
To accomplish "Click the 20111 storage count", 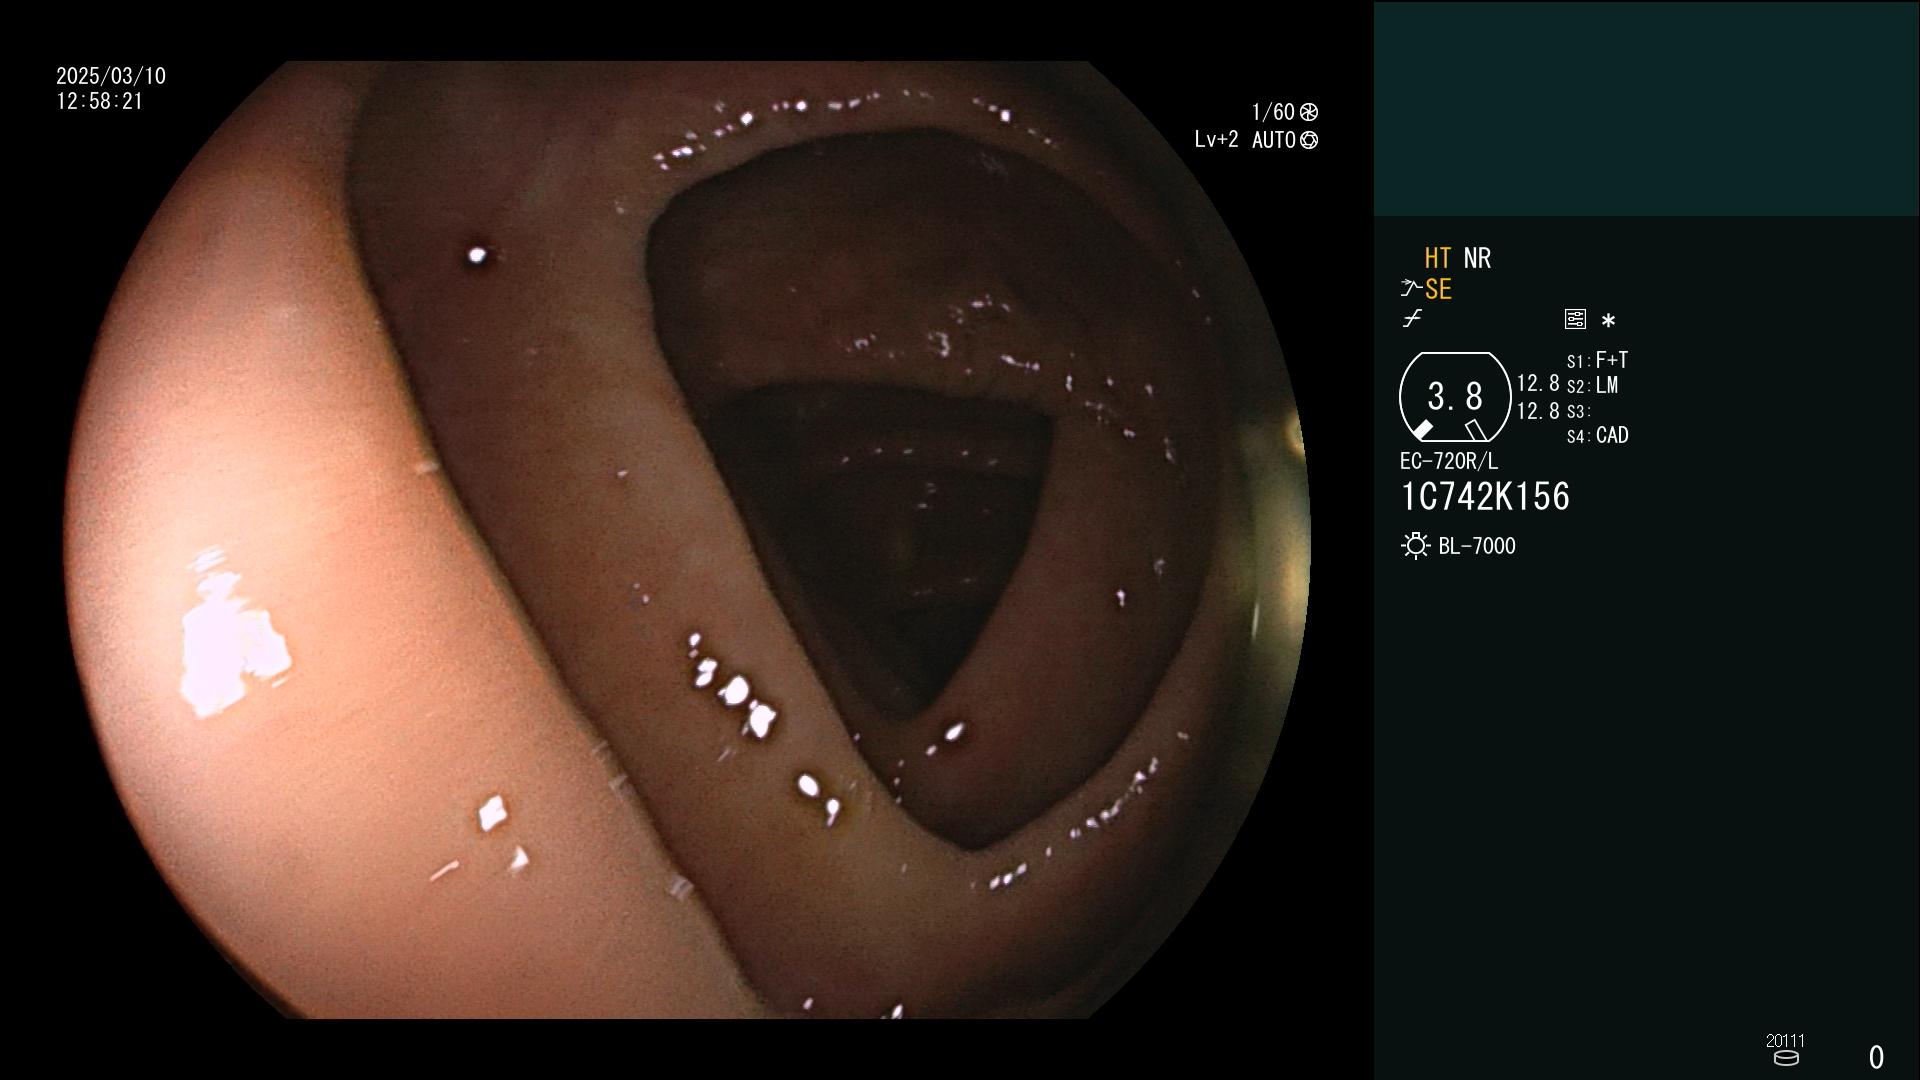I will pyautogui.click(x=1785, y=1041).
